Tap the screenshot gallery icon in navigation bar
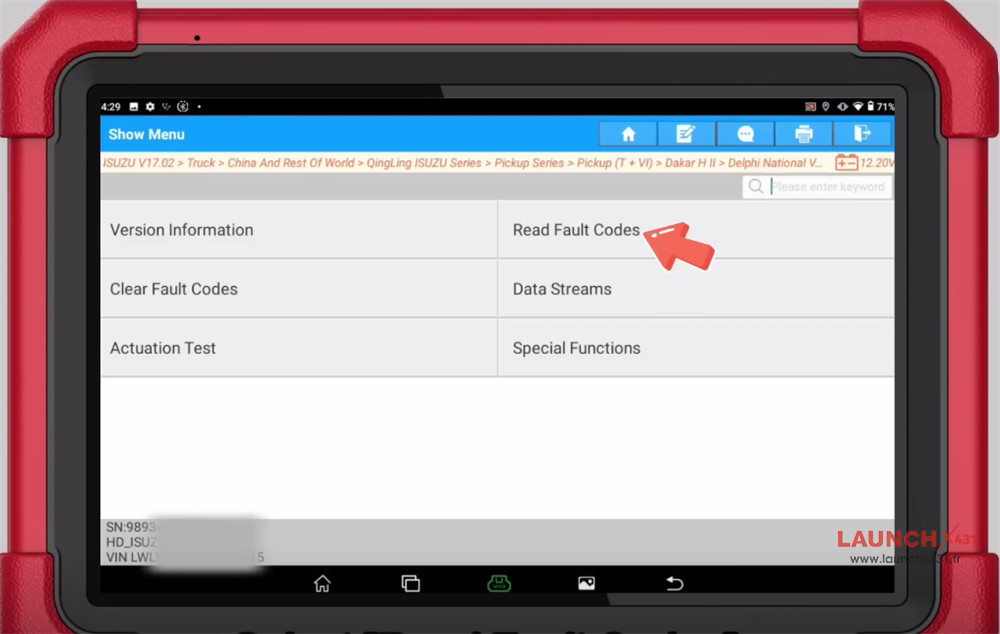This screenshot has height=634, width=1000. (x=586, y=583)
